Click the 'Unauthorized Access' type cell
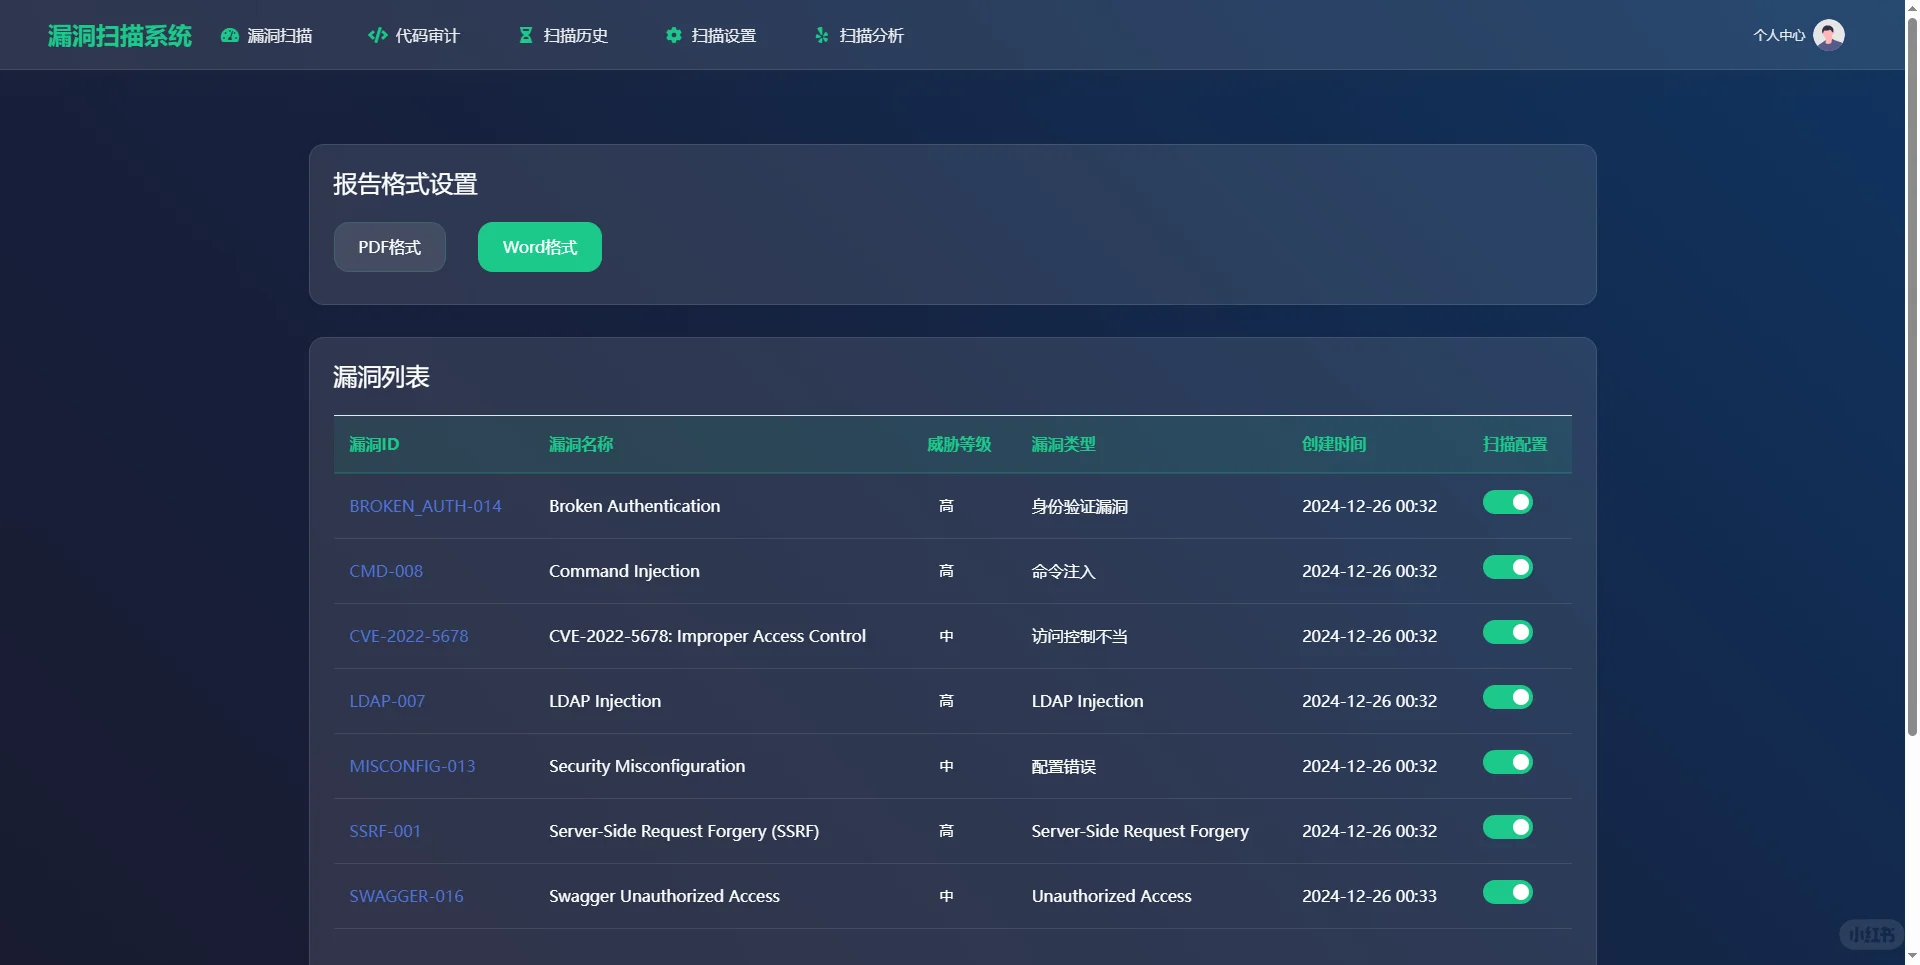Viewport: 1920px width, 965px height. [1112, 896]
